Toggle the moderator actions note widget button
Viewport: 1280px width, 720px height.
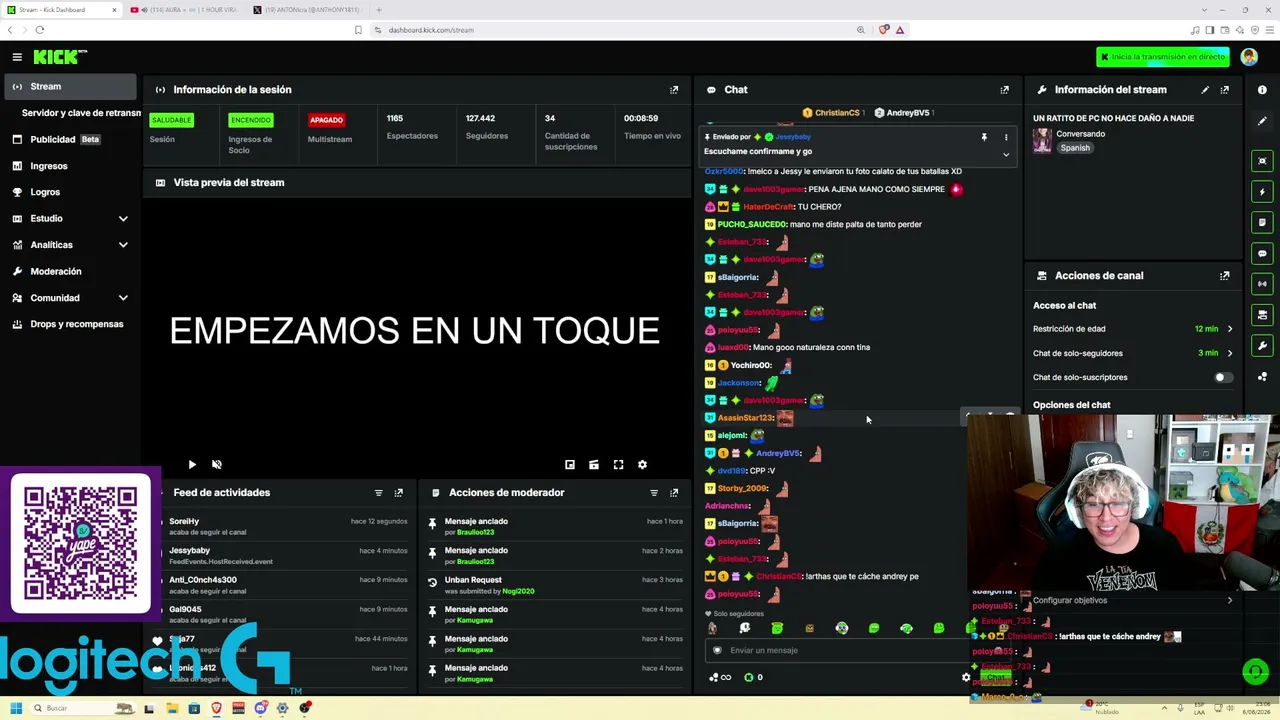pos(1262,223)
